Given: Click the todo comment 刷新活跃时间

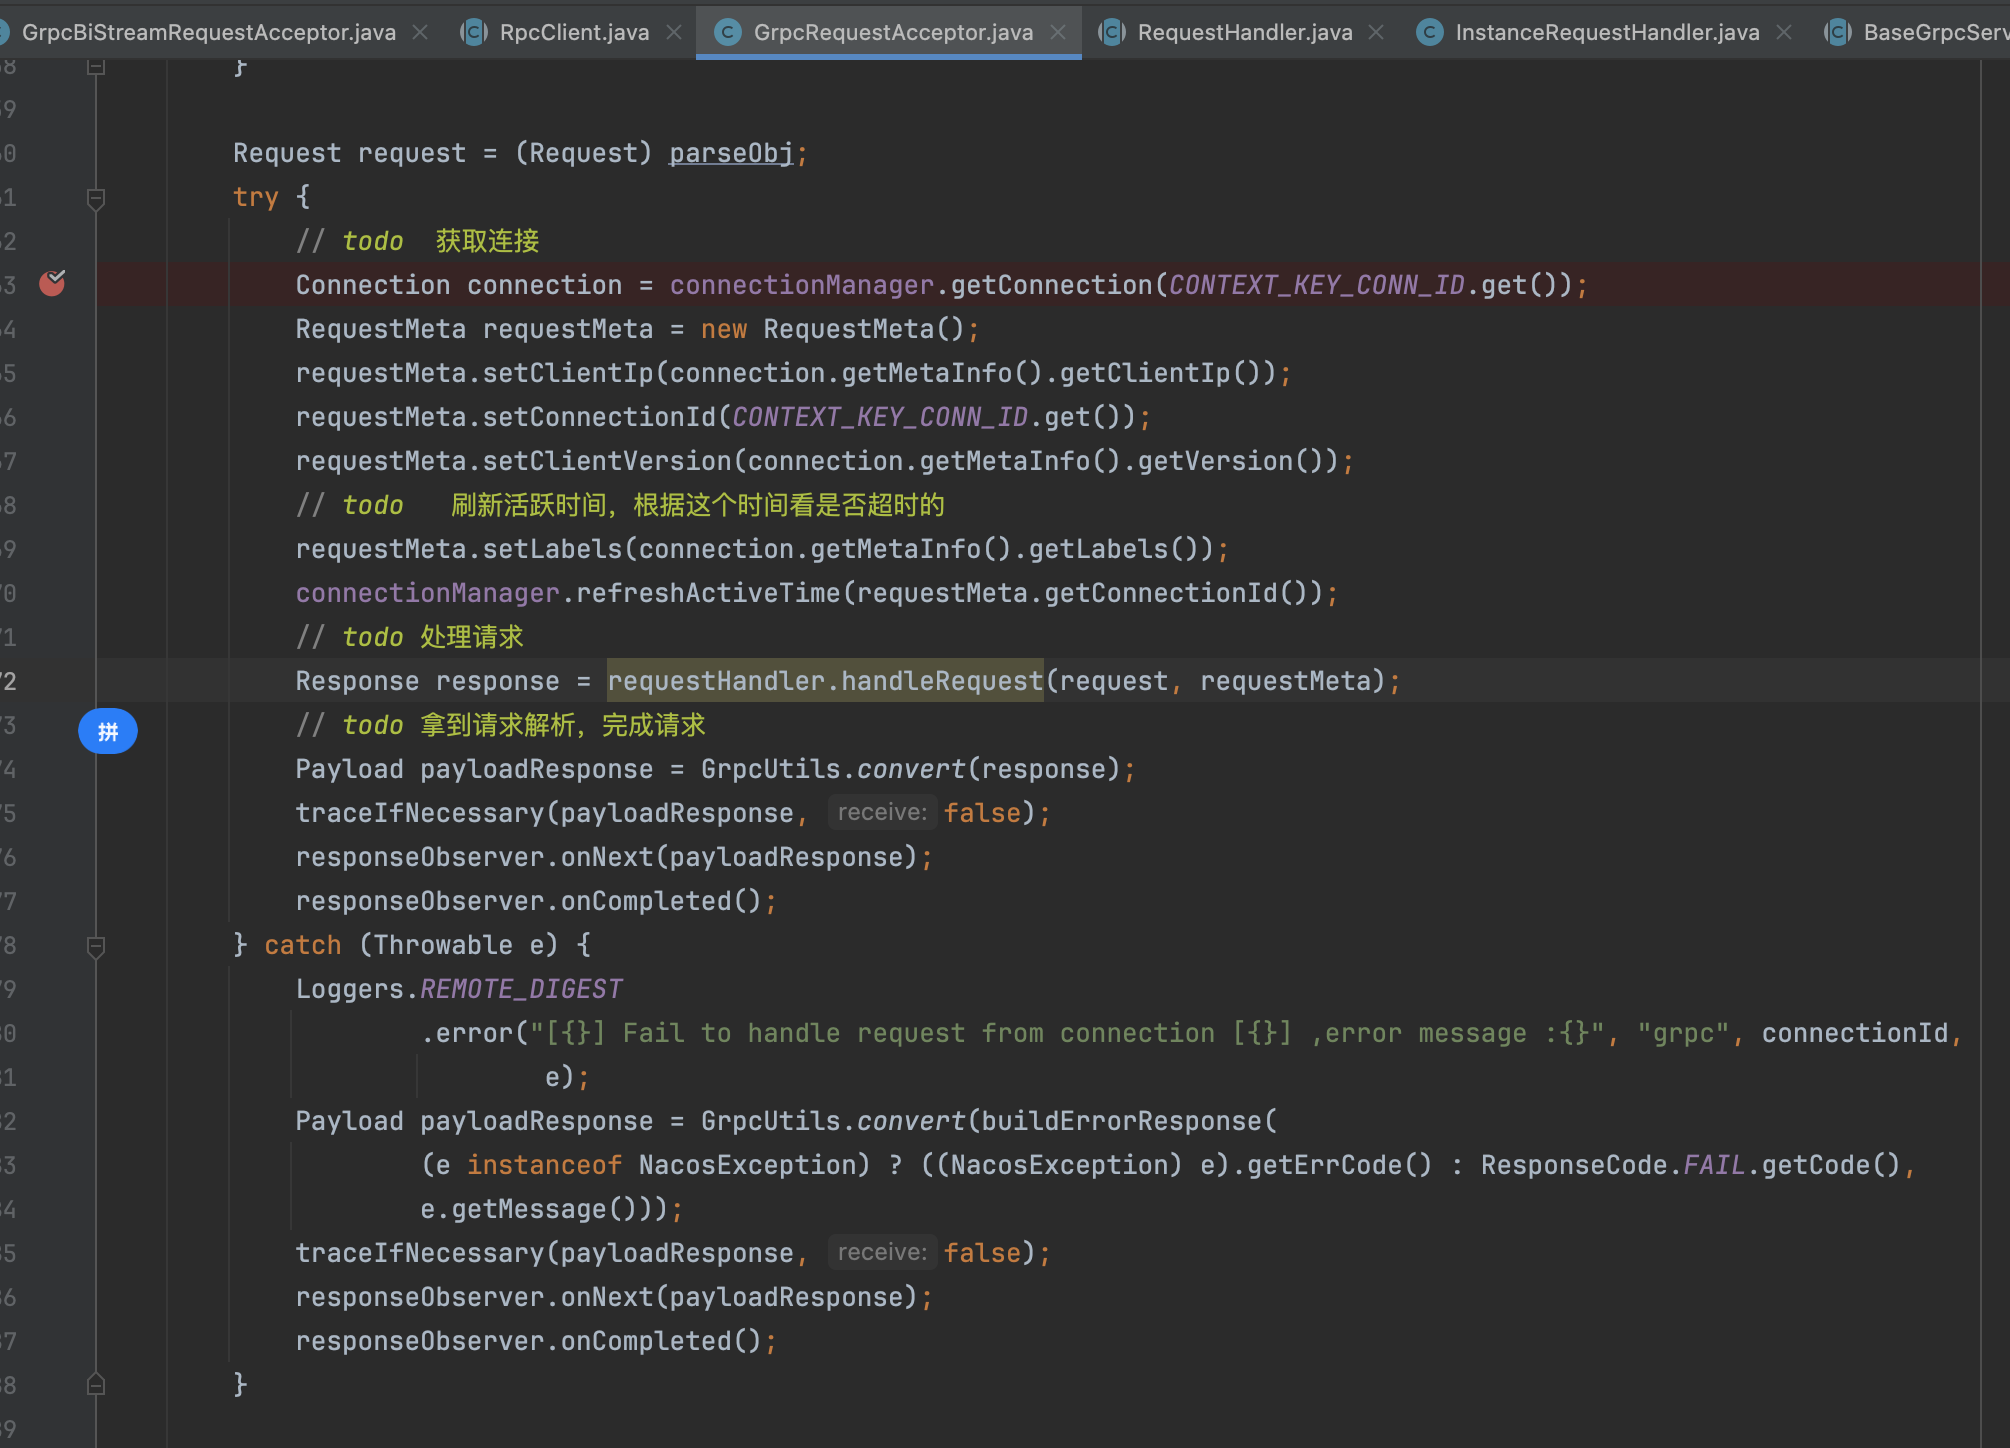Looking at the screenshot, I should pyautogui.click(x=620, y=505).
